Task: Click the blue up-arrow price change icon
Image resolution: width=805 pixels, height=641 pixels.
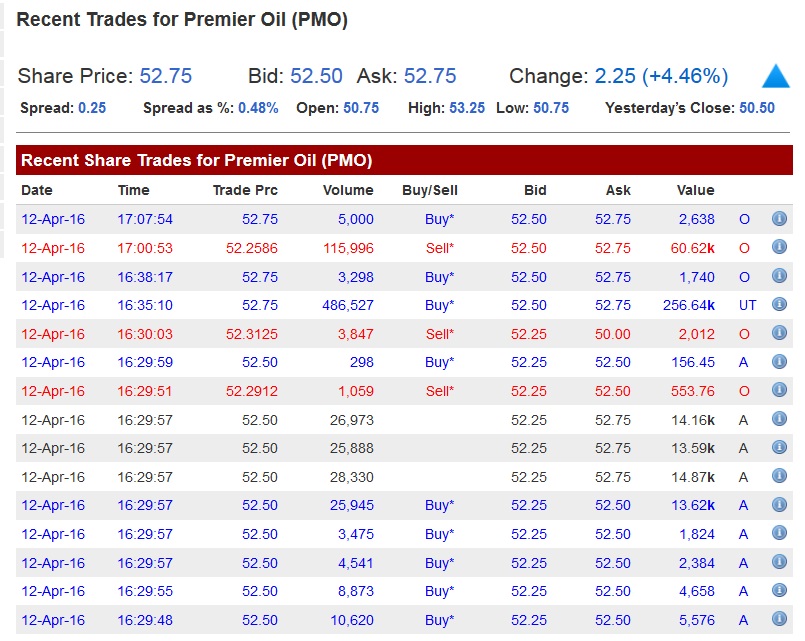Action: click(x=776, y=77)
